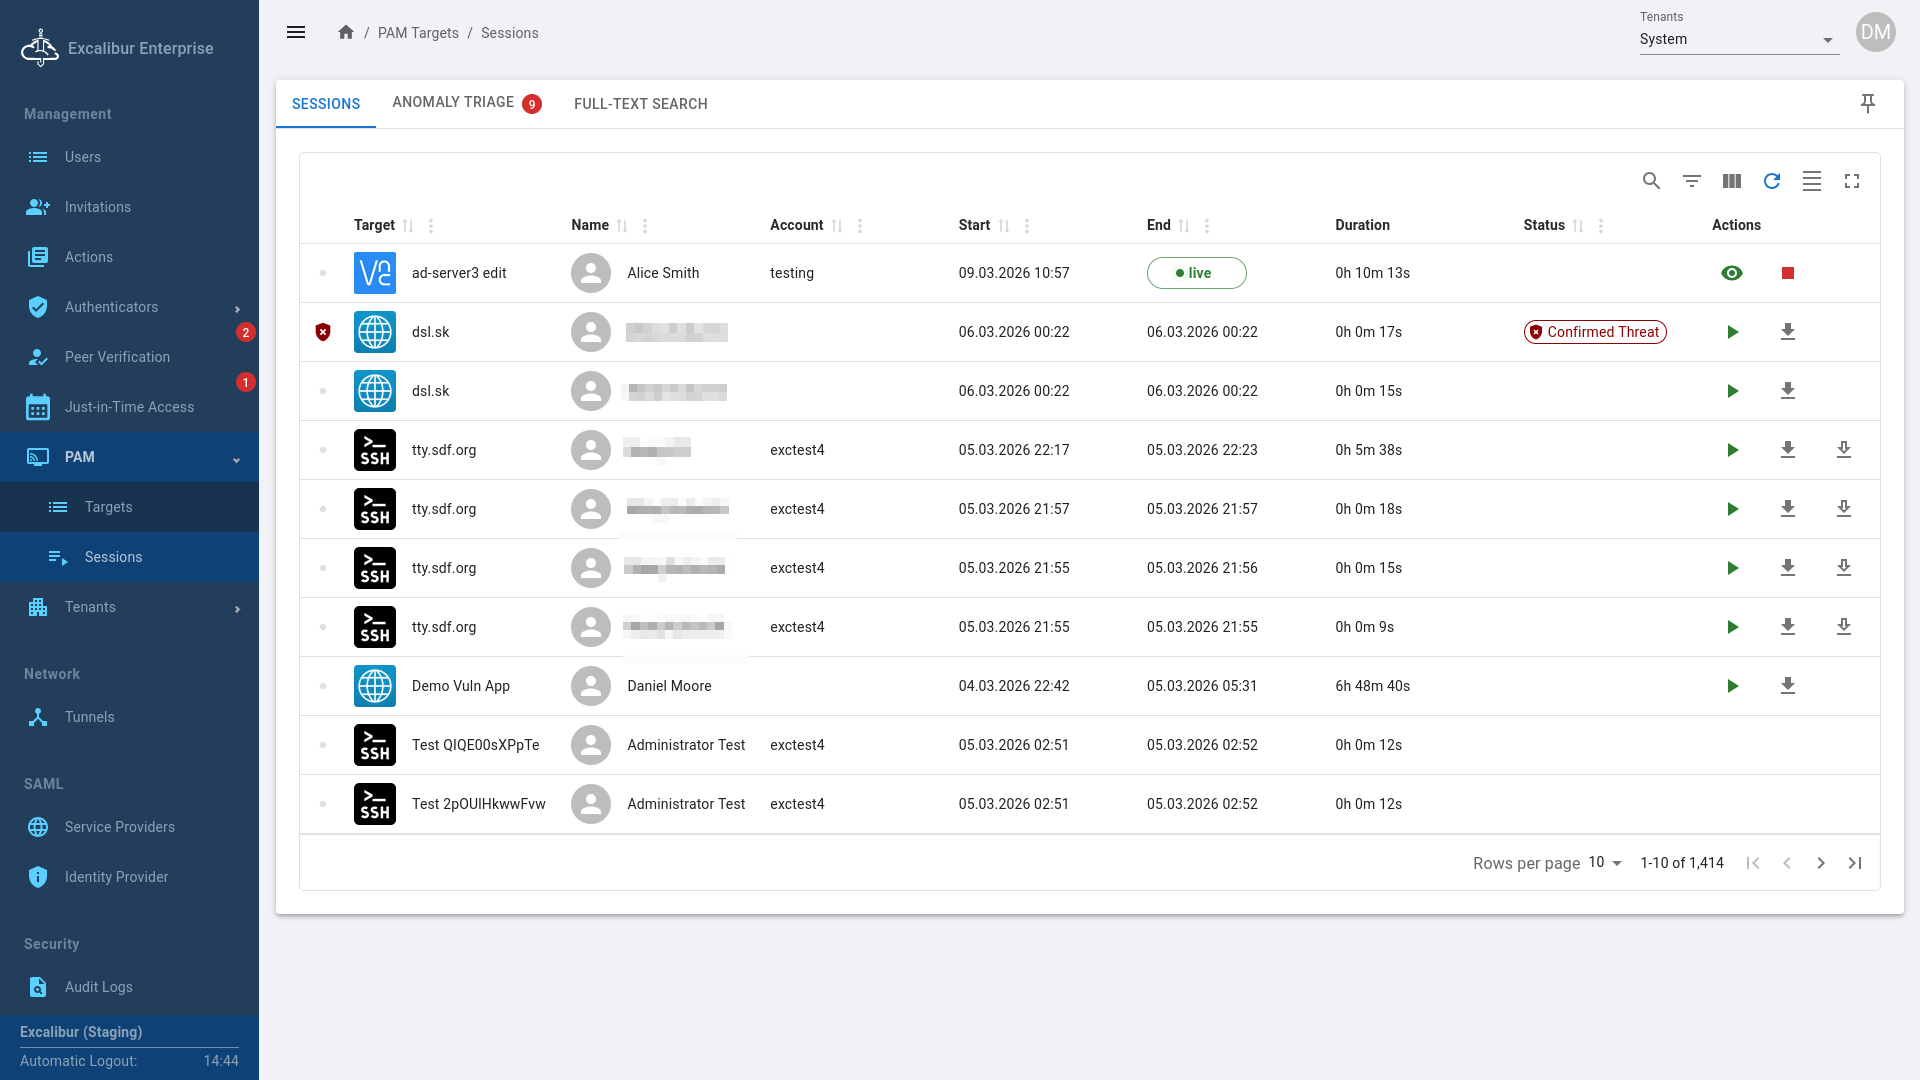The image size is (1920, 1080).
Task: Open the show/hide columns icon
Action: coord(1731,181)
